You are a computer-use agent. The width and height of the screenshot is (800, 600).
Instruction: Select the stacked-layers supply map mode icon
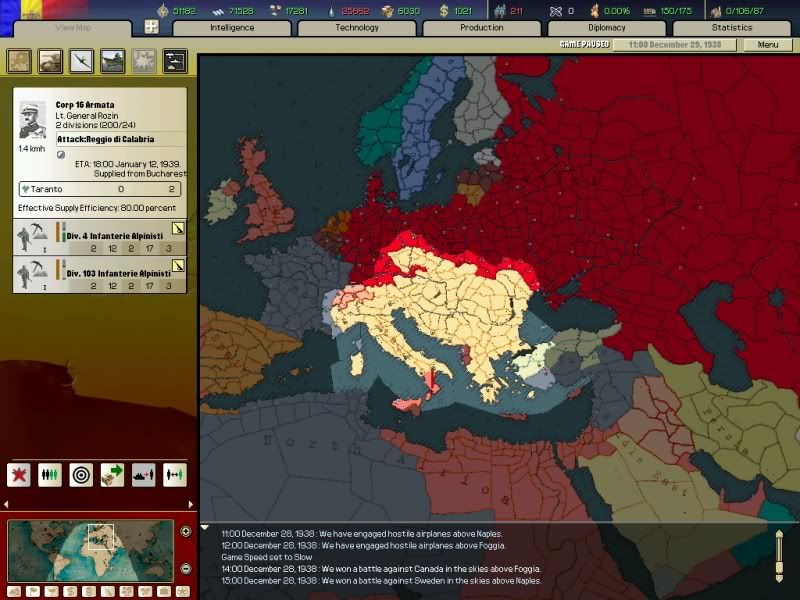[89, 592]
